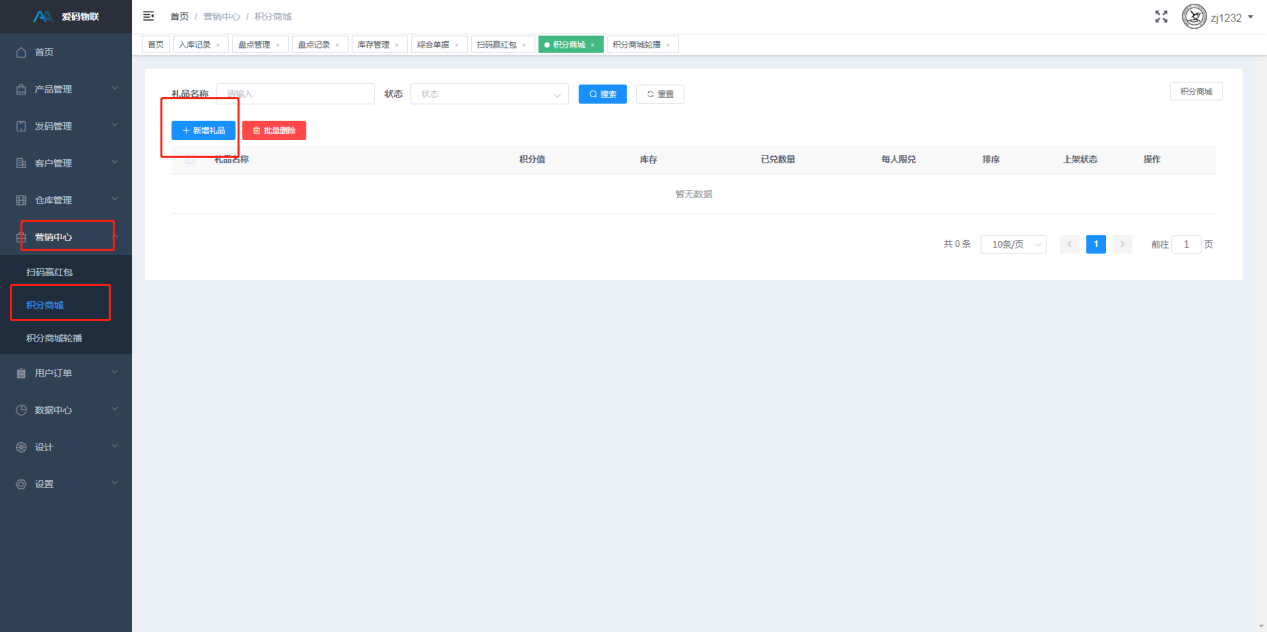Tick the select-all checkbox in table header
Image resolution: width=1267 pixels, height=632 pixels.
190,159
